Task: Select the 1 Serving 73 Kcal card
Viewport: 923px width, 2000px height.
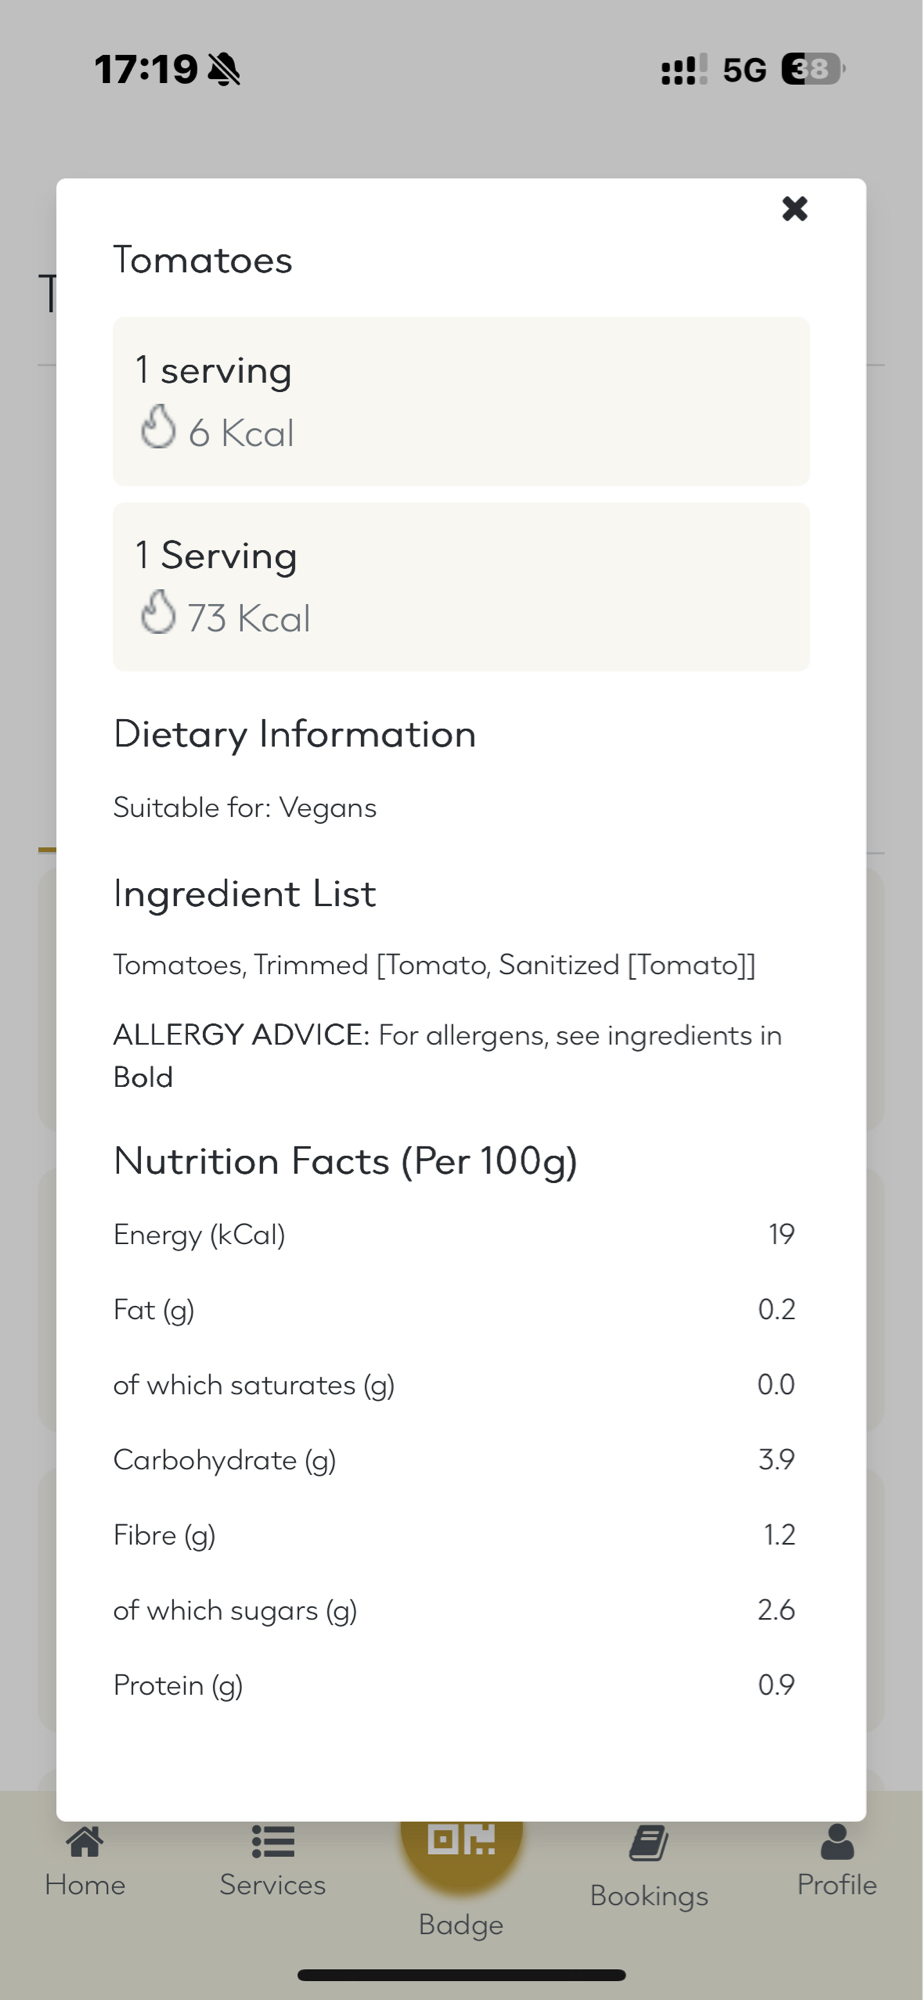Action: (x=461, y=586)
